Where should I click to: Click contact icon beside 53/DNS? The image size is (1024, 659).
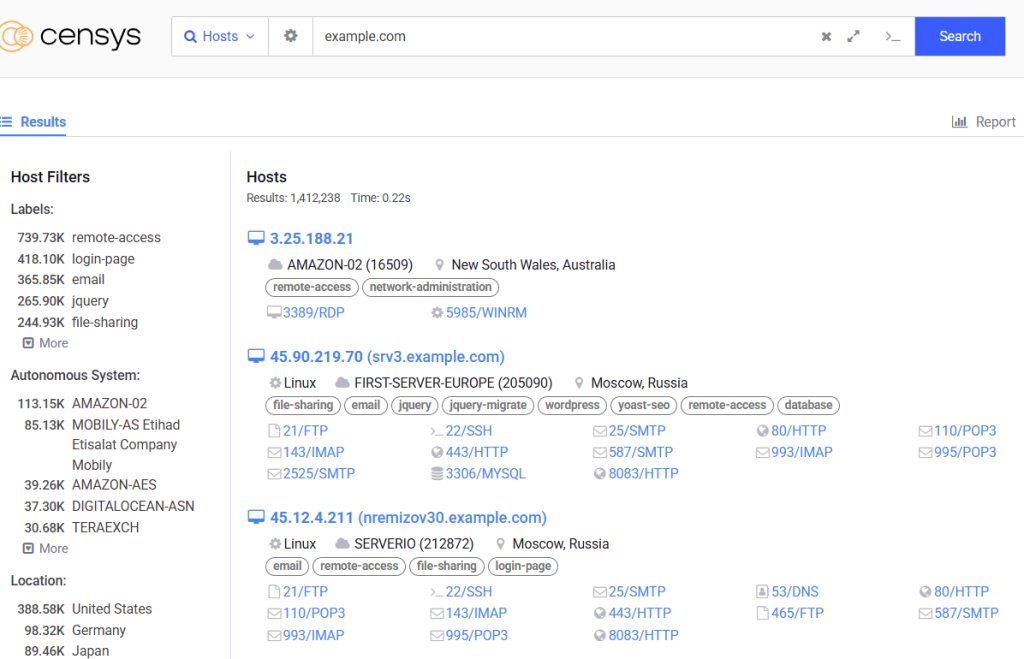(x=762, y=592)
